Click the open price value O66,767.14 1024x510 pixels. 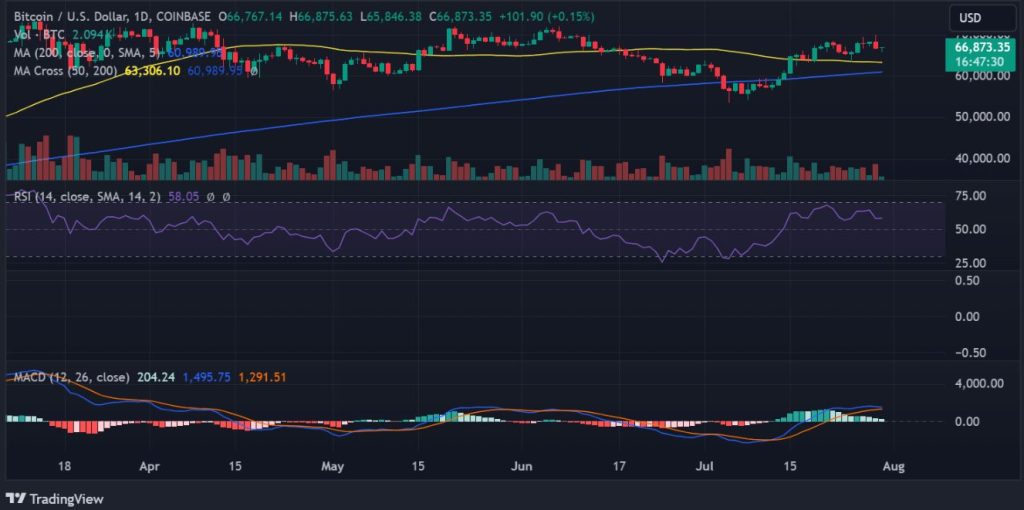[x=252, y=16]
